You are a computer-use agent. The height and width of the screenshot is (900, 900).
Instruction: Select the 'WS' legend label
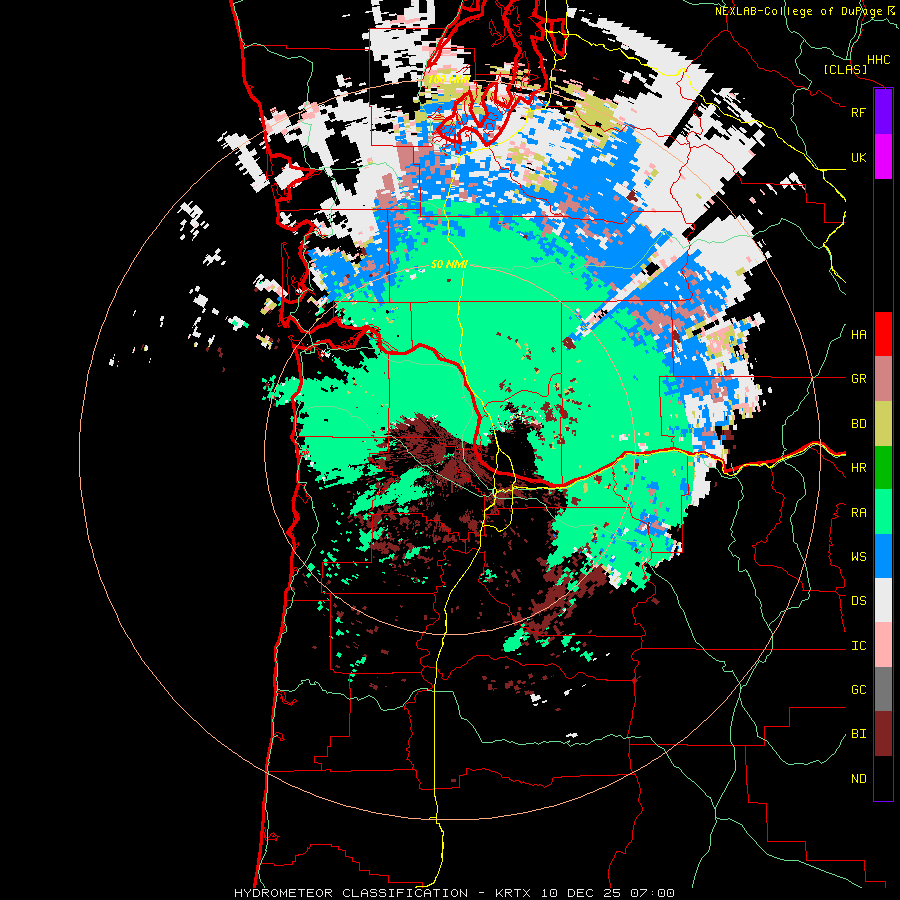point(858,557)
